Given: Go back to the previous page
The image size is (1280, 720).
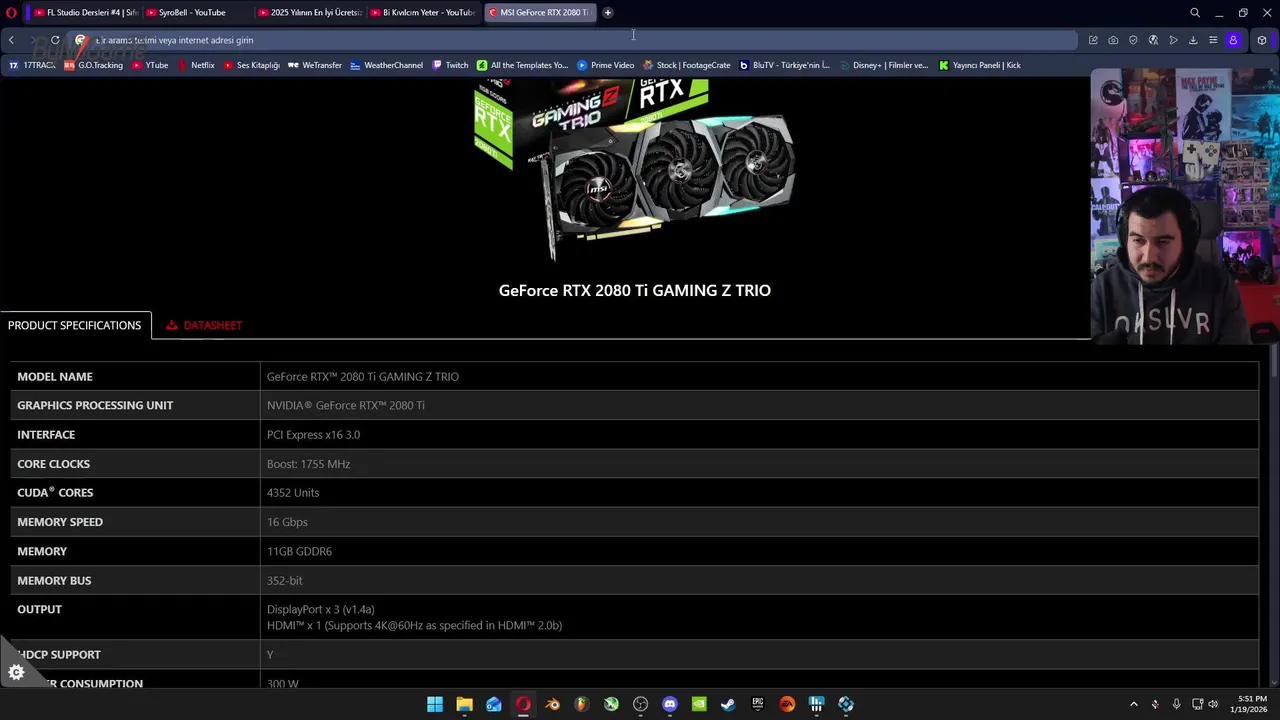Looking at the screenshot, I should (x=11, y=40).
